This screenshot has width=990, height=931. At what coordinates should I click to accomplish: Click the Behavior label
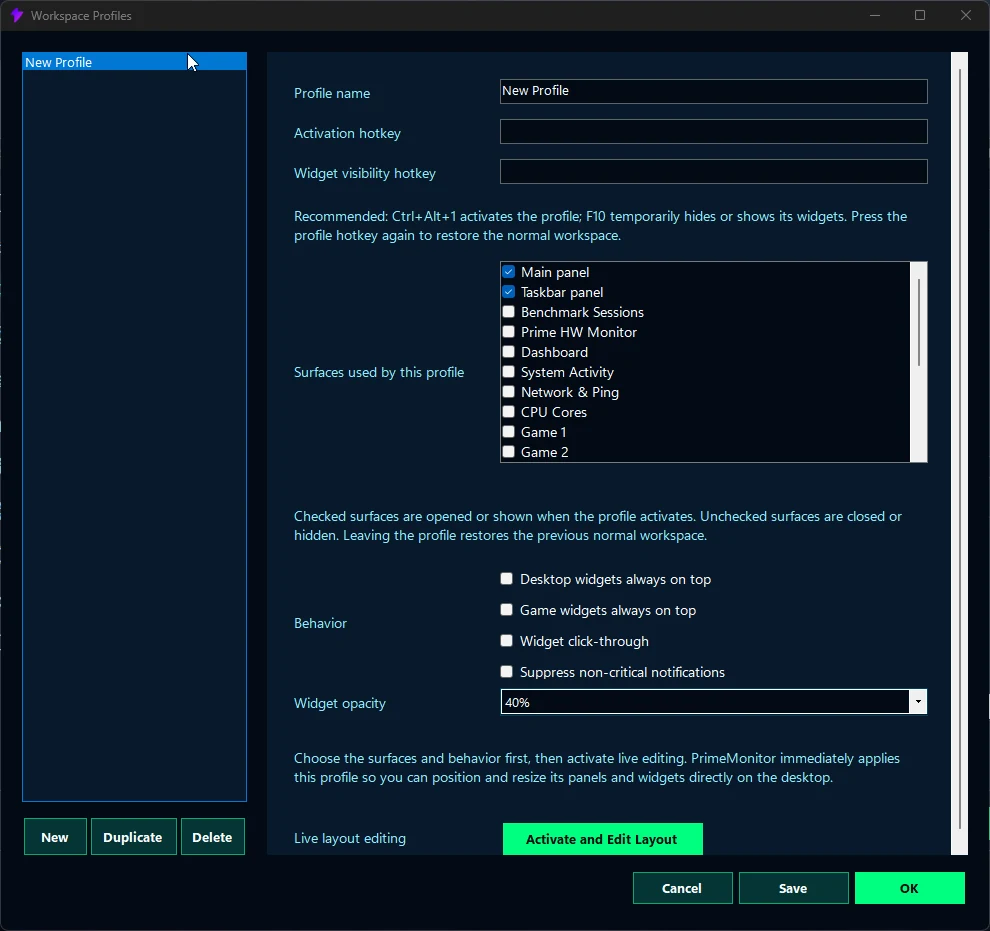tap(320, 624)
